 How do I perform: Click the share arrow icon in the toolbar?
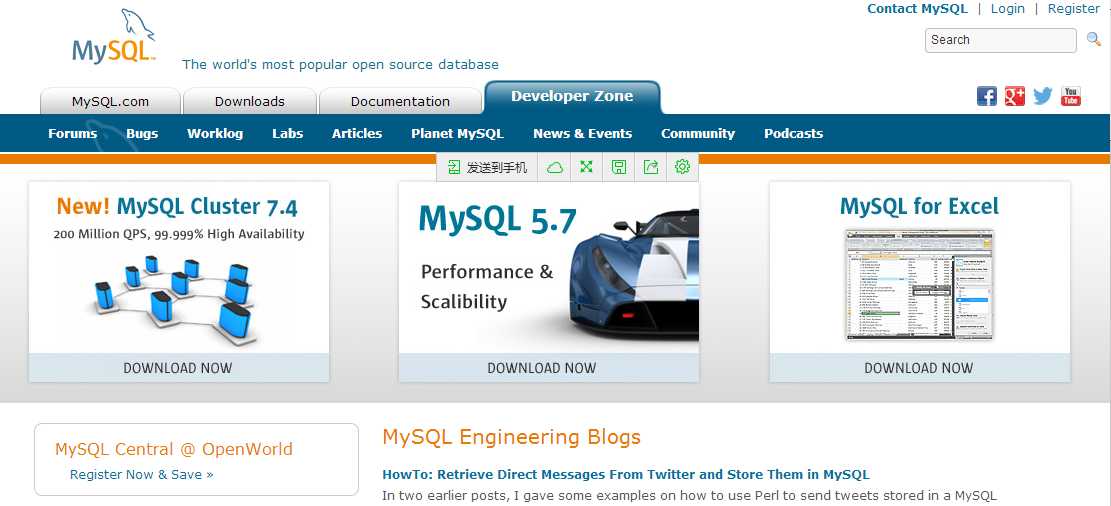coord(650,167)
